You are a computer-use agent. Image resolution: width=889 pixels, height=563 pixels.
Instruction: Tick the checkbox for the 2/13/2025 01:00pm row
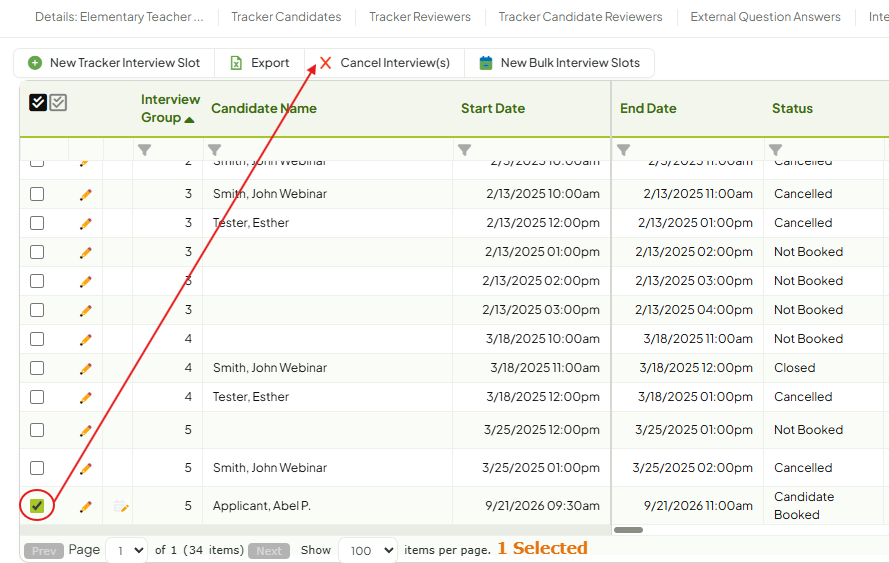tap(37, 252)
